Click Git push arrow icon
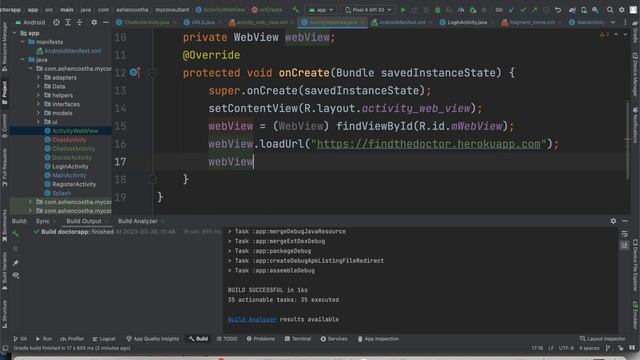Screen dimensions: 640x360 pyautogui.click(x=534, y=9)
